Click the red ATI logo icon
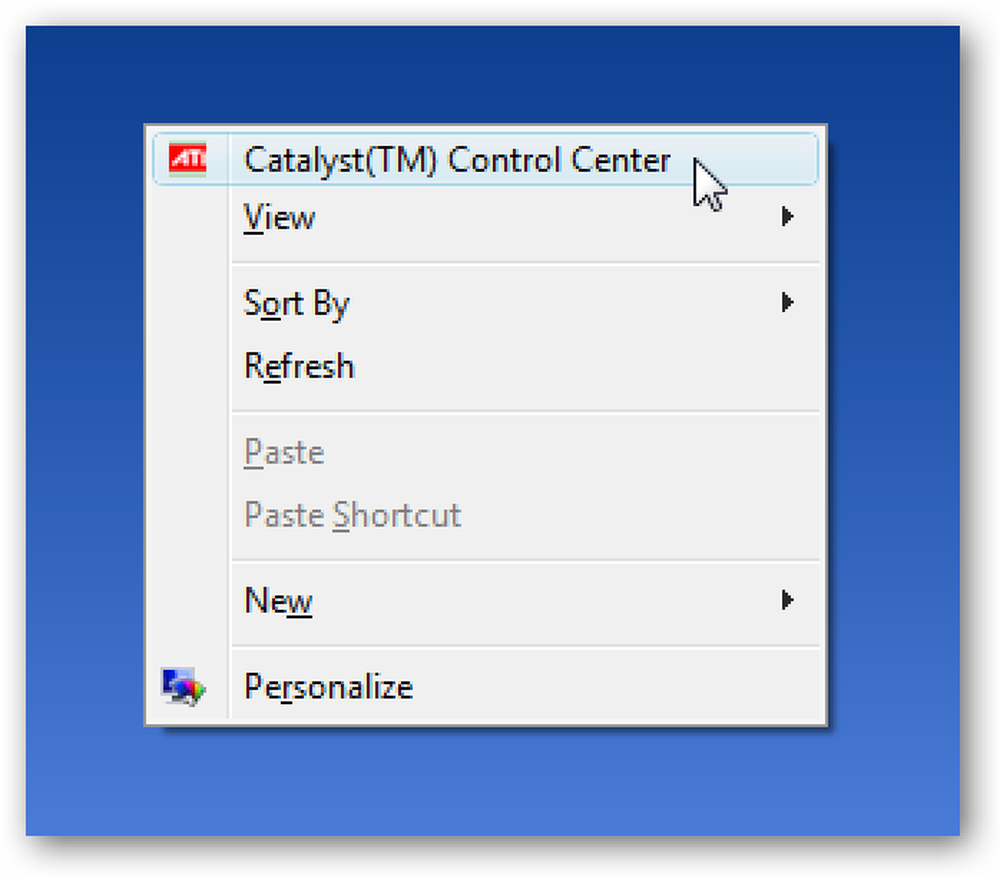Screen dimensions: 1000x876 tap(188, 159)
